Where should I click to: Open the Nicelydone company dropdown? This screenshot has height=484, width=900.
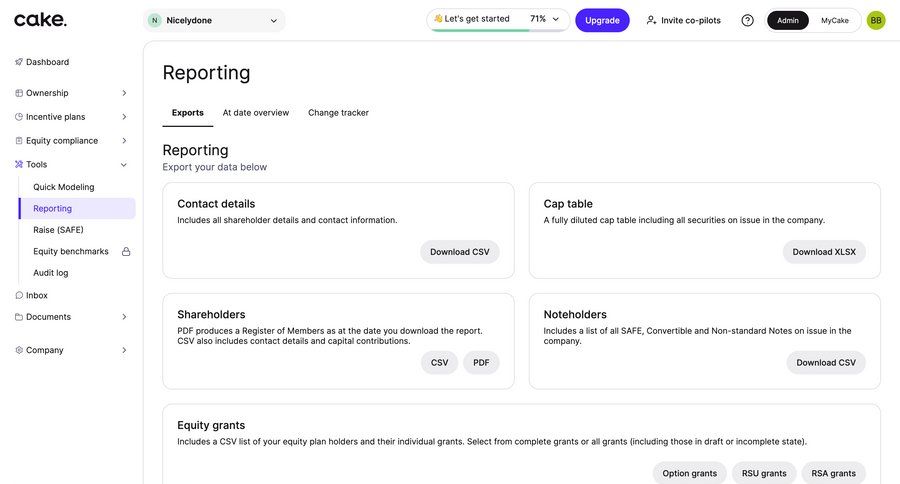(x=214, y=21)
